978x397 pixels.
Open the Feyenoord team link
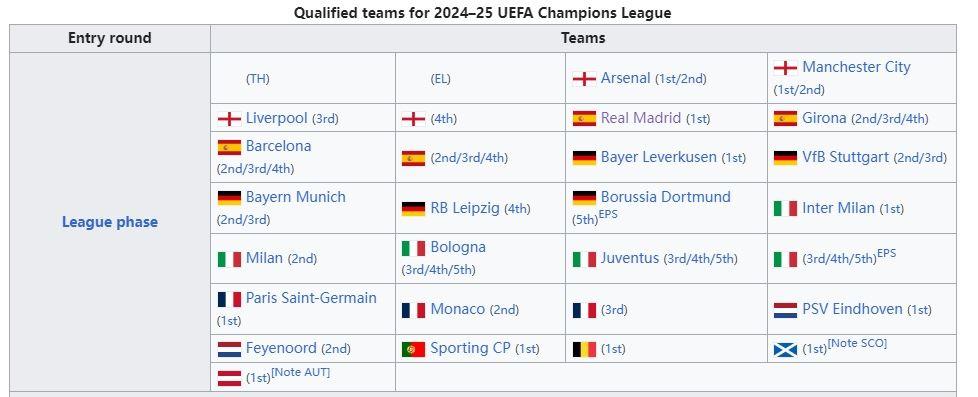click(x=281, y=348)
